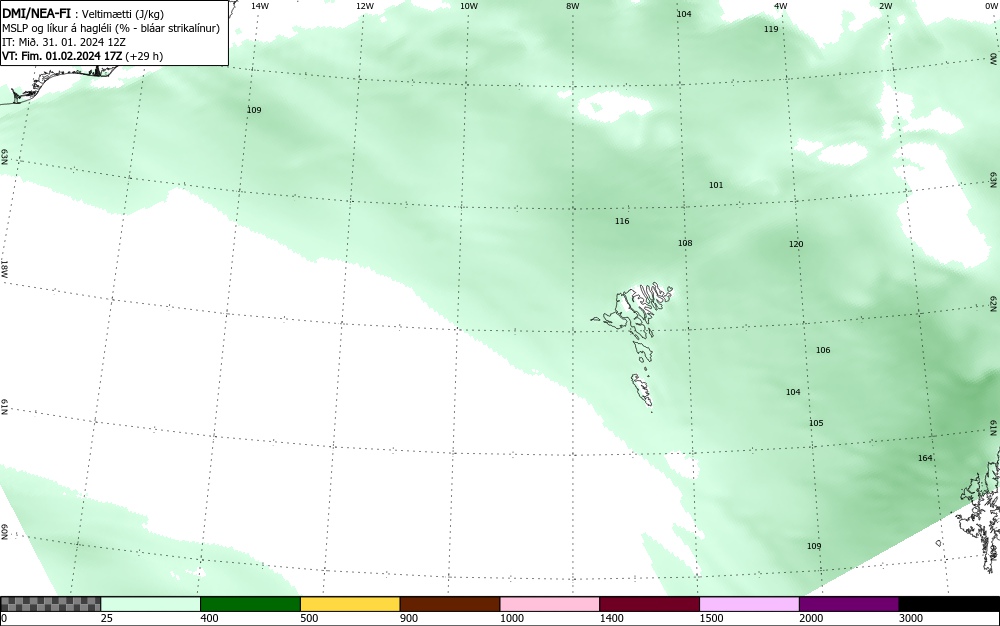This screenshot has width=1000, height=626.
Task: Click the legend scale label 500
Action: pyautogui.click(x=309, y=618)
